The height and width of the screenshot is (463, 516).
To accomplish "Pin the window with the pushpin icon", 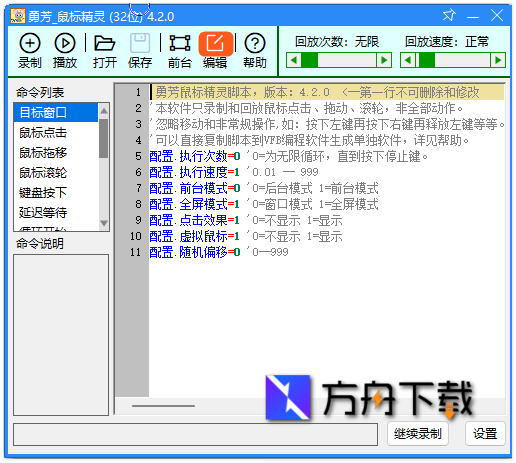I will click(449, 15).
